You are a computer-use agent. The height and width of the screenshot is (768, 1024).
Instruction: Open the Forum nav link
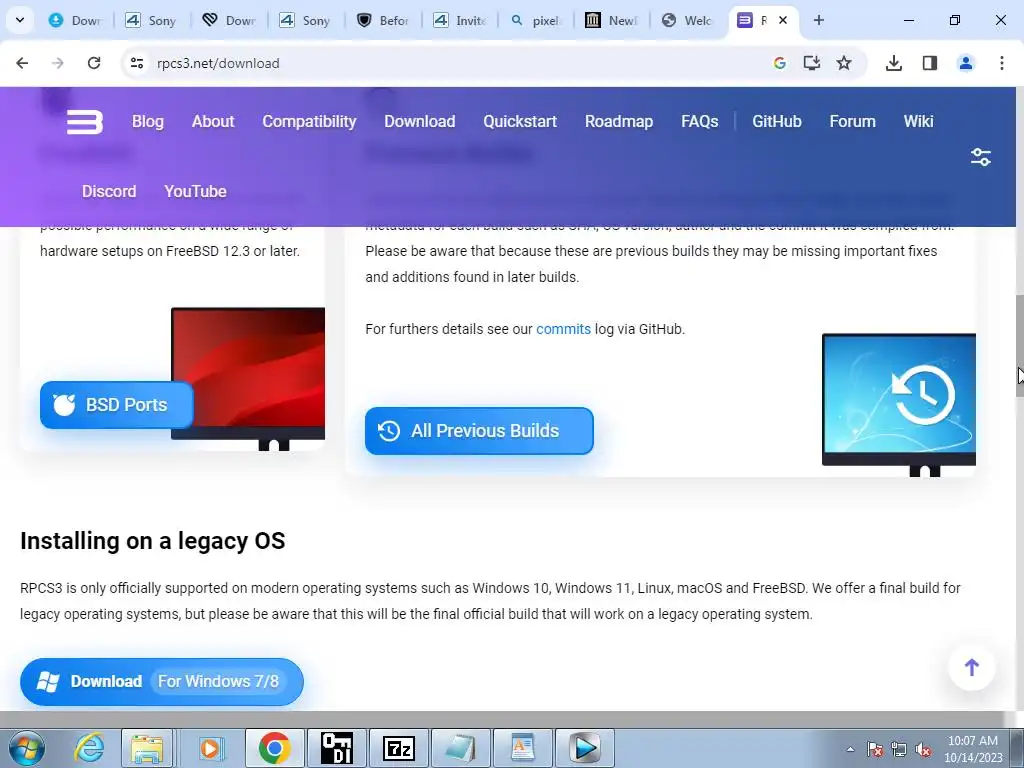click(852, 121)
